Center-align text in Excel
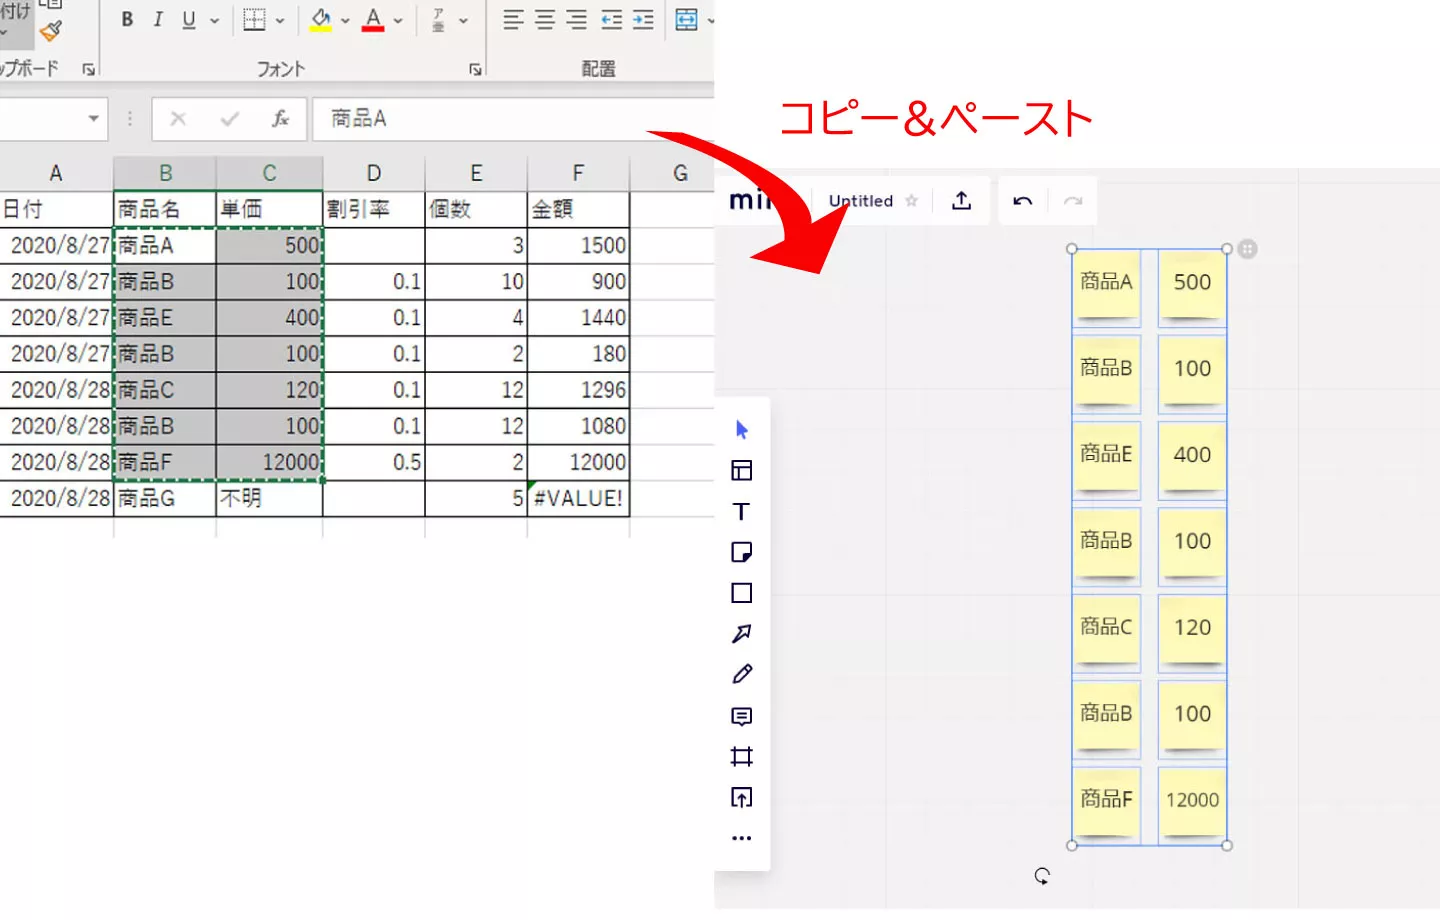The height and width of the screenshot is (920, 1440). click(545, 20)
